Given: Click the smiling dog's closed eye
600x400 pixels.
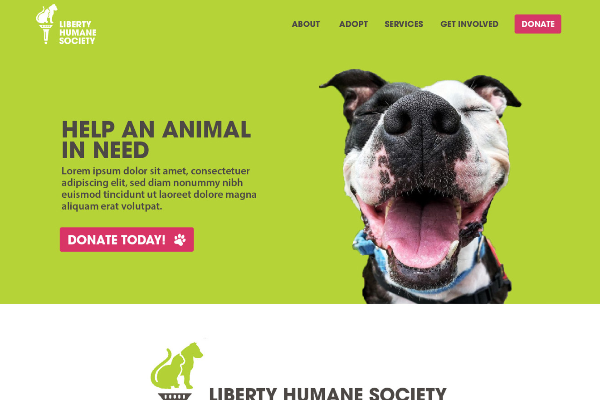Looking at the screenshot, I should [x=476, y=110].
